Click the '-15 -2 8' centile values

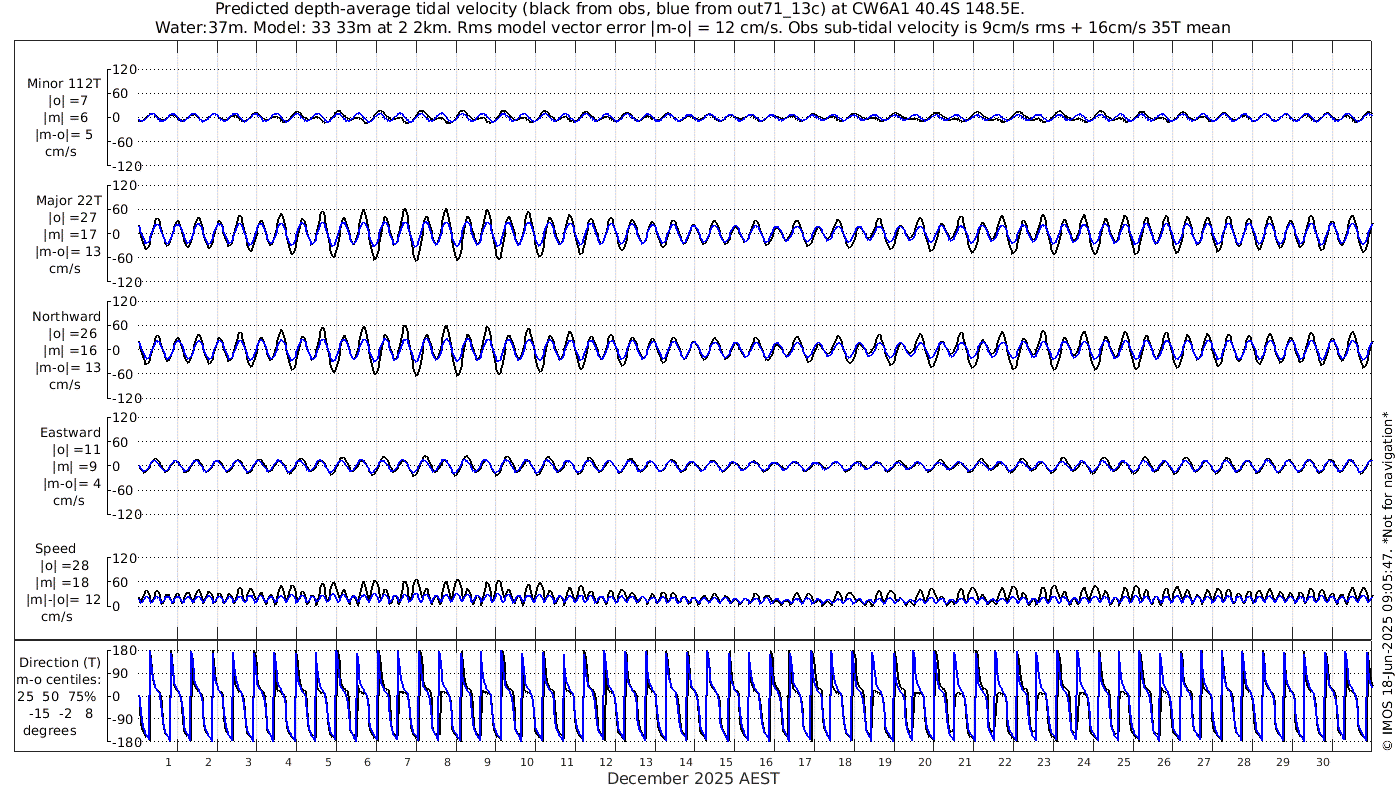point(62,713)
